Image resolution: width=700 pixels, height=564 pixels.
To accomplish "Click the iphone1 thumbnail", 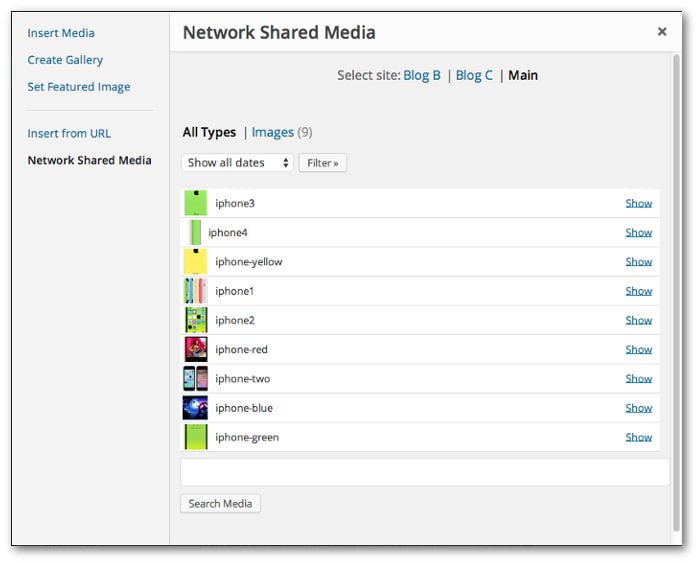I will pyautogui.click(x=196, y=291).
